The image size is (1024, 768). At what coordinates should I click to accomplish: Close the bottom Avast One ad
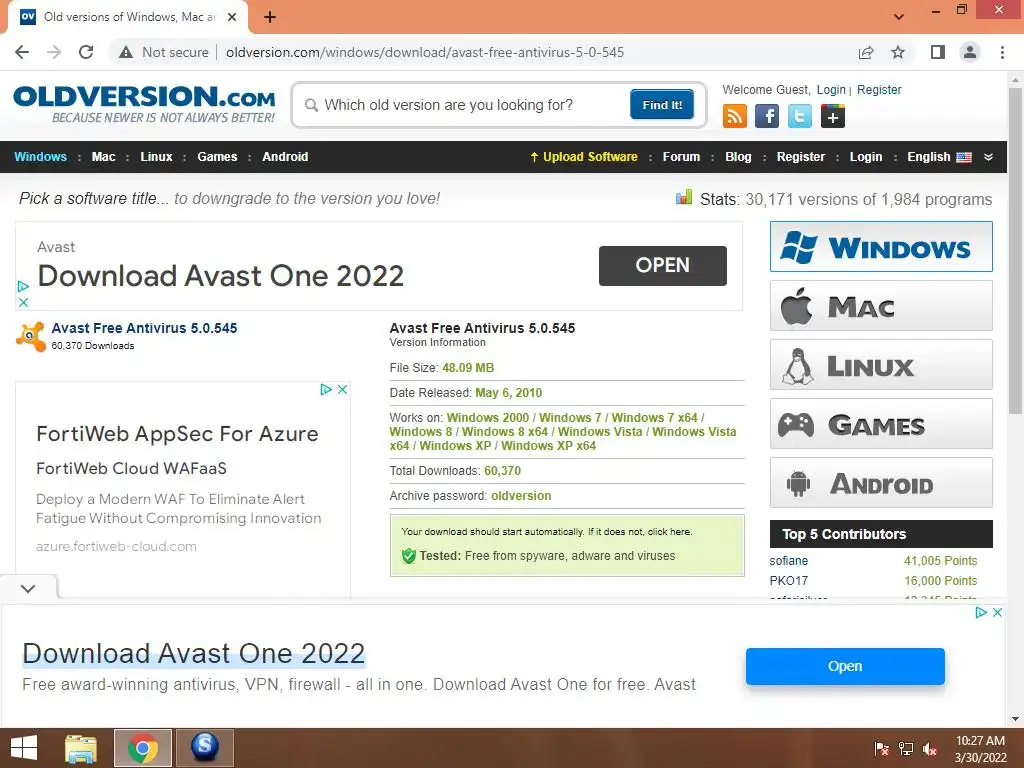[x=997, y=613]
